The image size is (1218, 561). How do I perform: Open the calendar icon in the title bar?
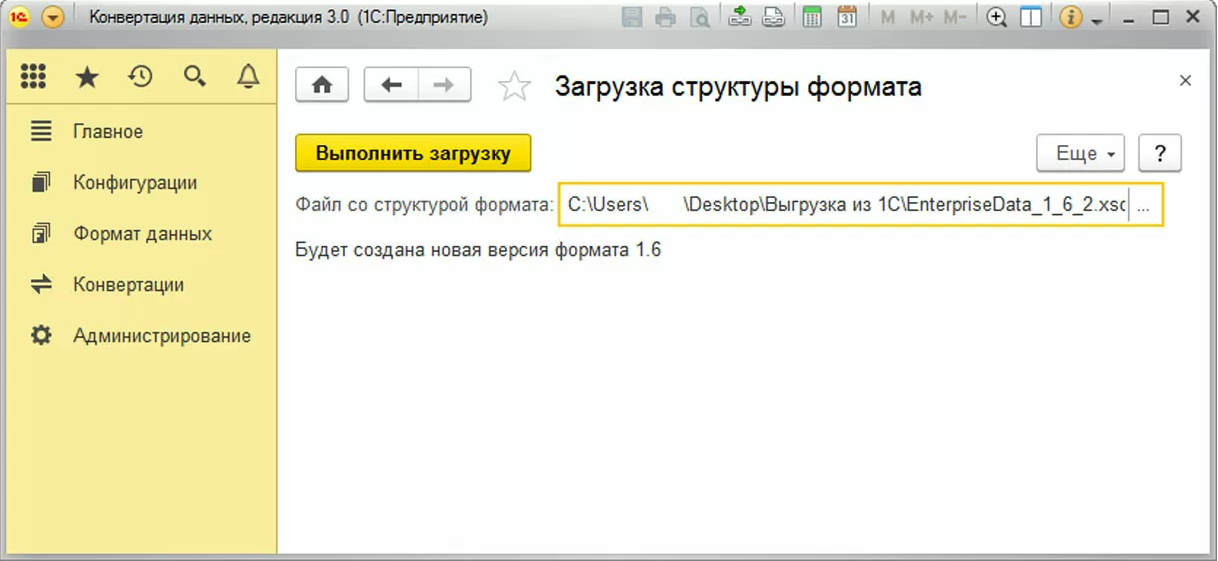[x=847, y=17]
